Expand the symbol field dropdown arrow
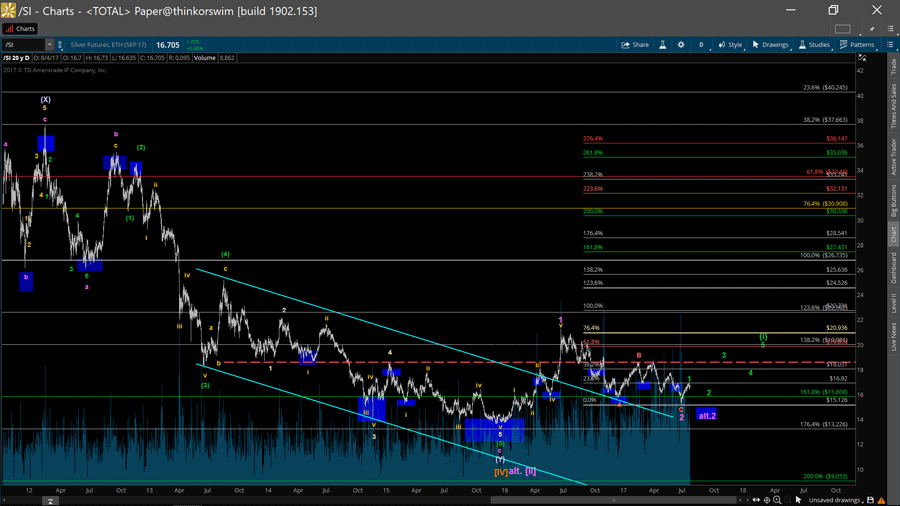The image size is (900, 506). [x=49, y=45]
